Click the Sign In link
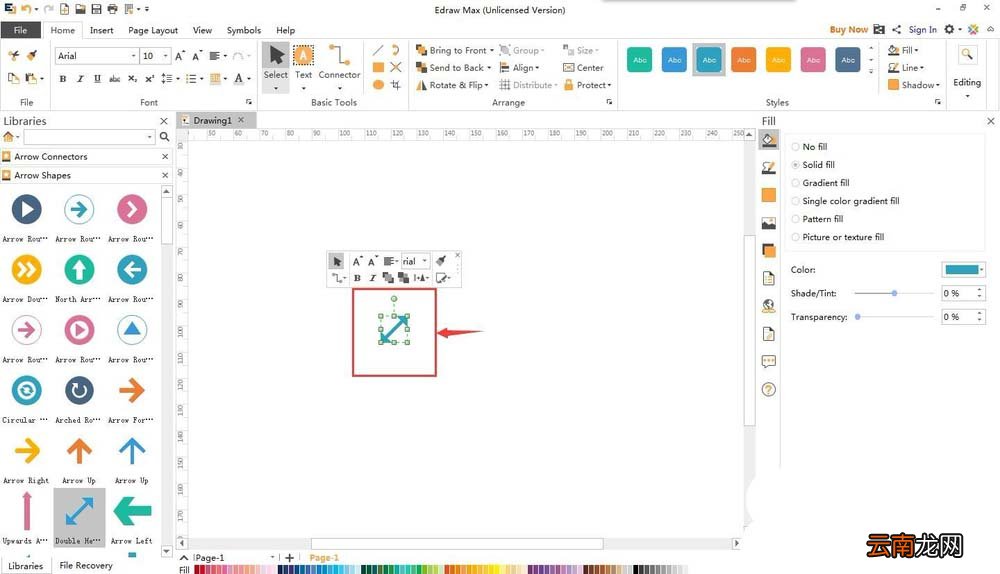Screen dimensions: 1000x574 pyautogui.click(x=922, y=29)
